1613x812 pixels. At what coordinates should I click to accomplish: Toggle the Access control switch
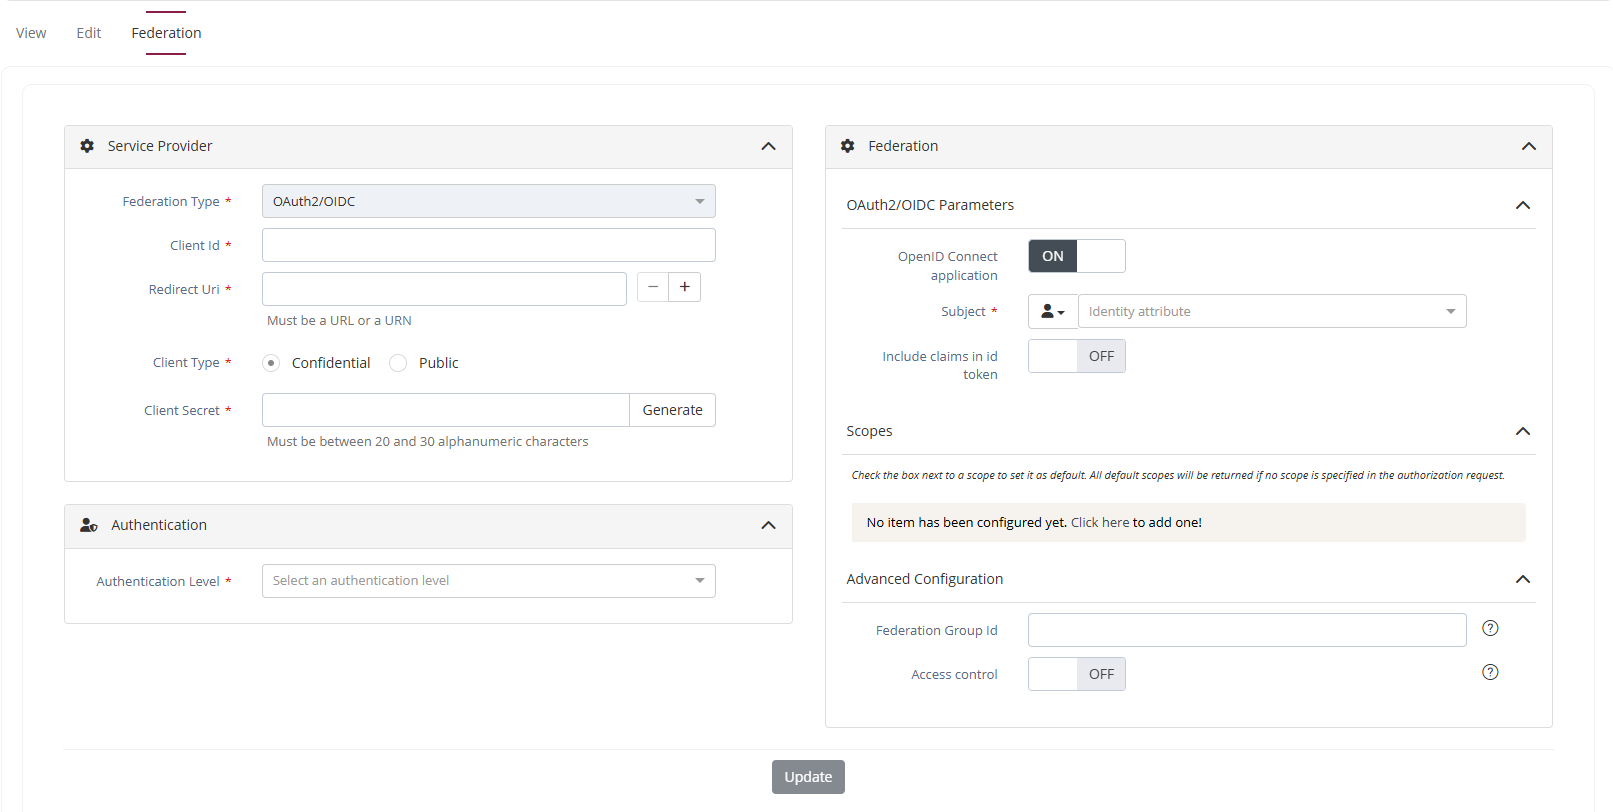1076,674
